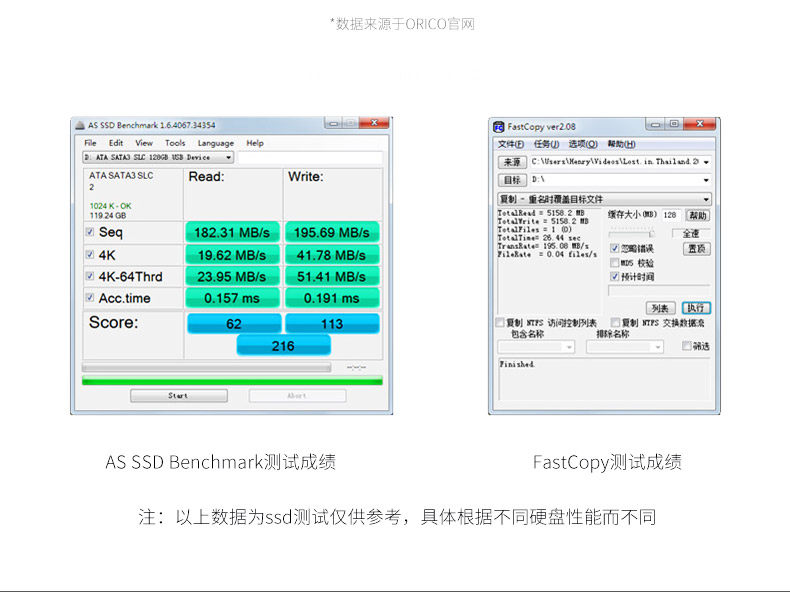Open Language menu in AS SSD Benchmark

click(x=216, y=143)
